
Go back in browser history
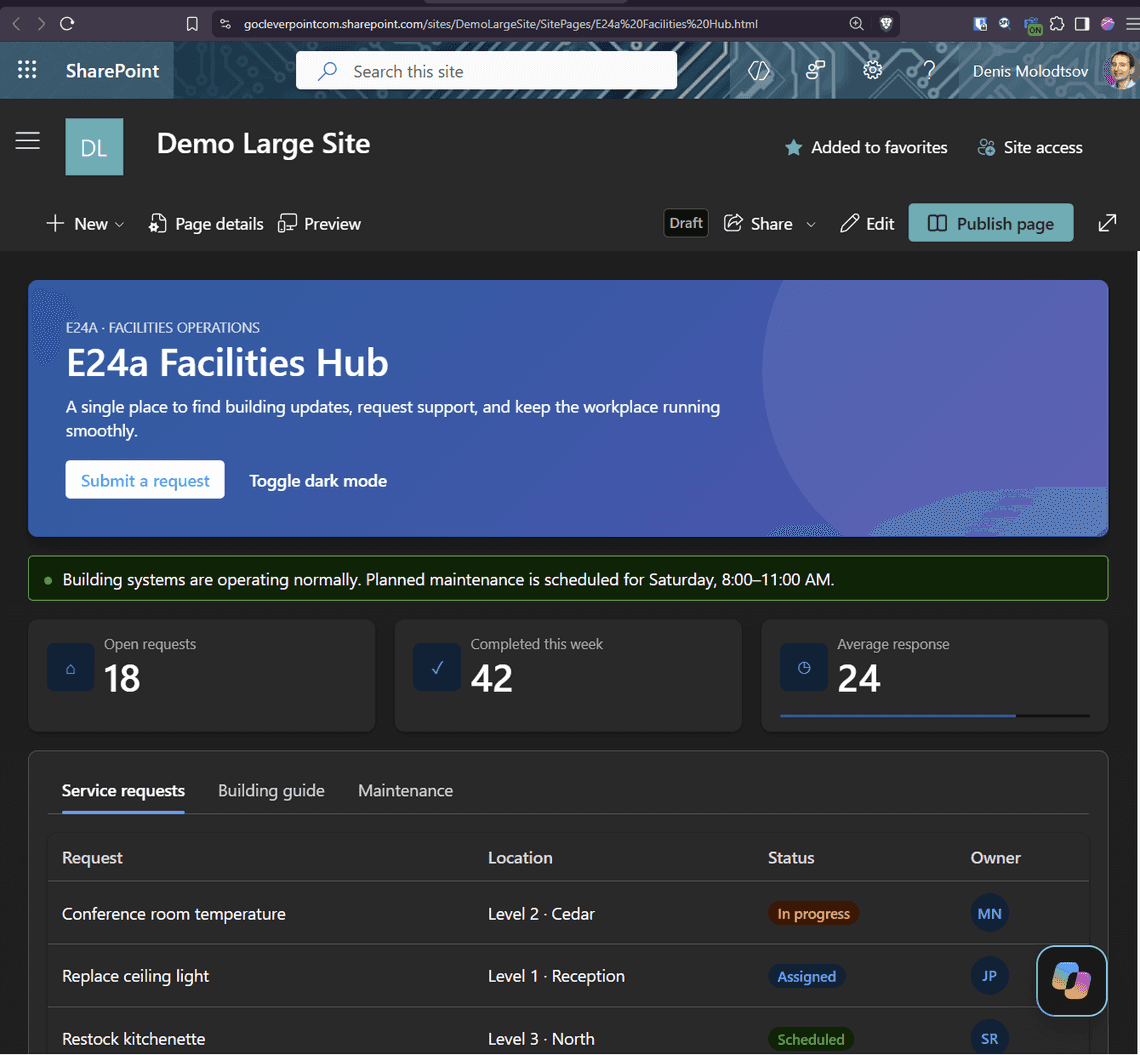(17, 24)
